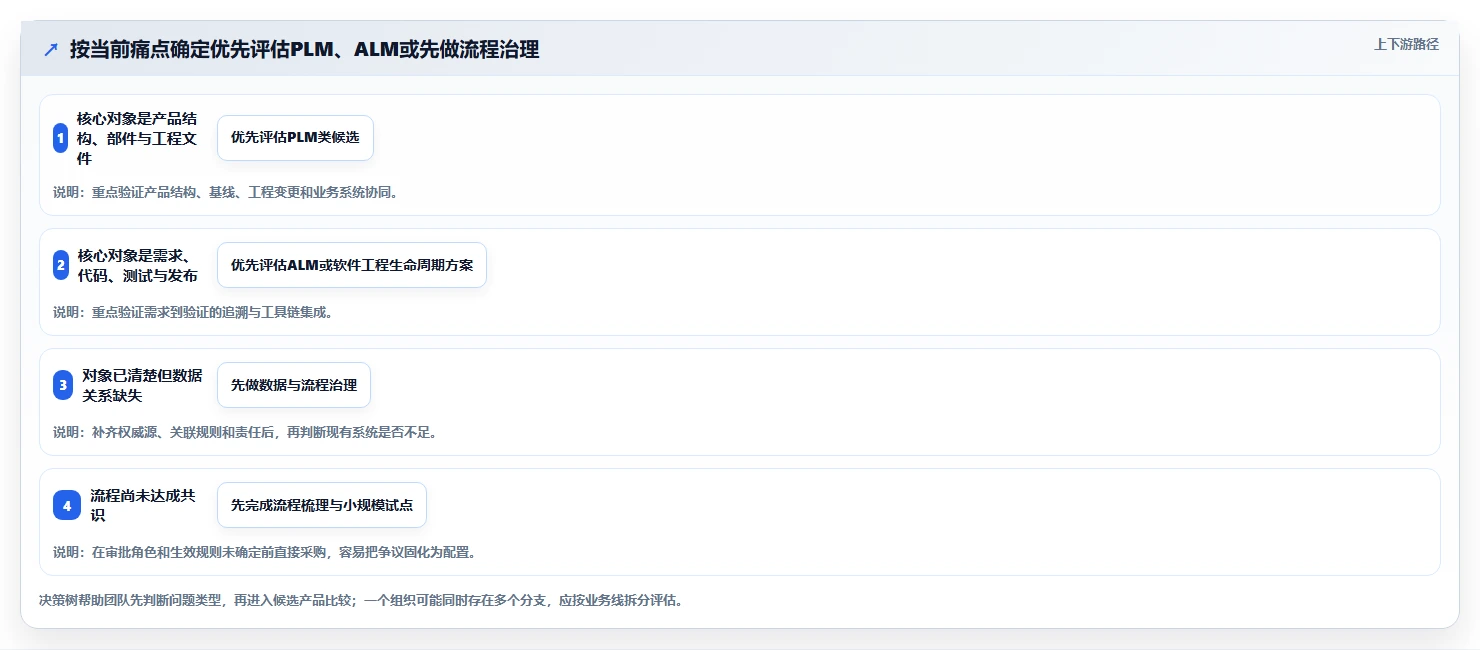Click the 上下游路径 label

1406,44
